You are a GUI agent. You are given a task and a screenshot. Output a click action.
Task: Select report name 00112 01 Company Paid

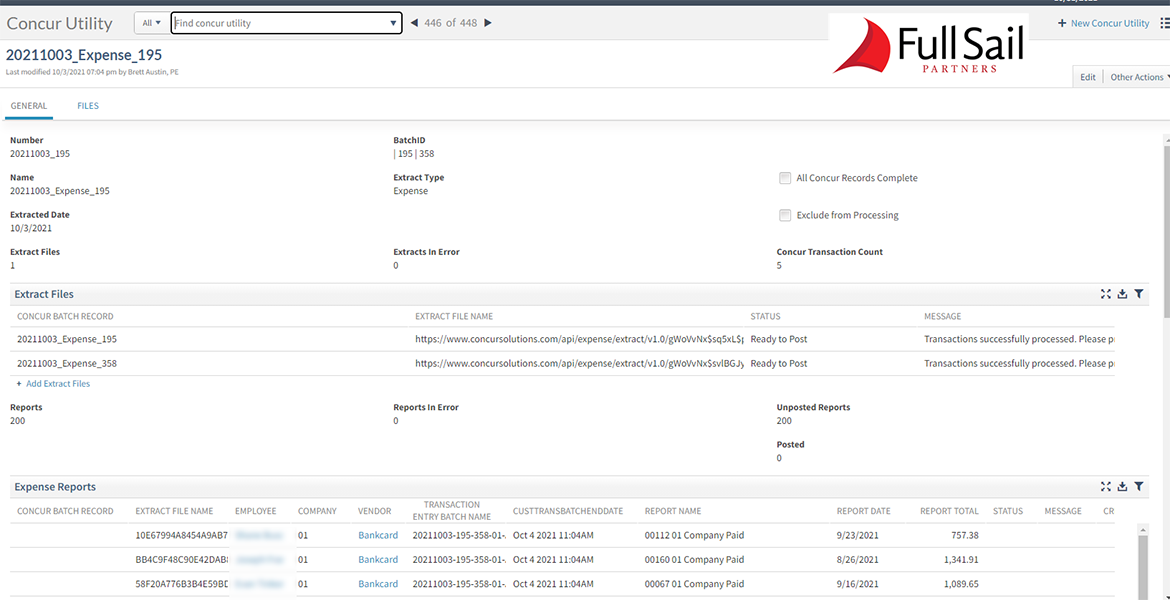pos(694,535)
